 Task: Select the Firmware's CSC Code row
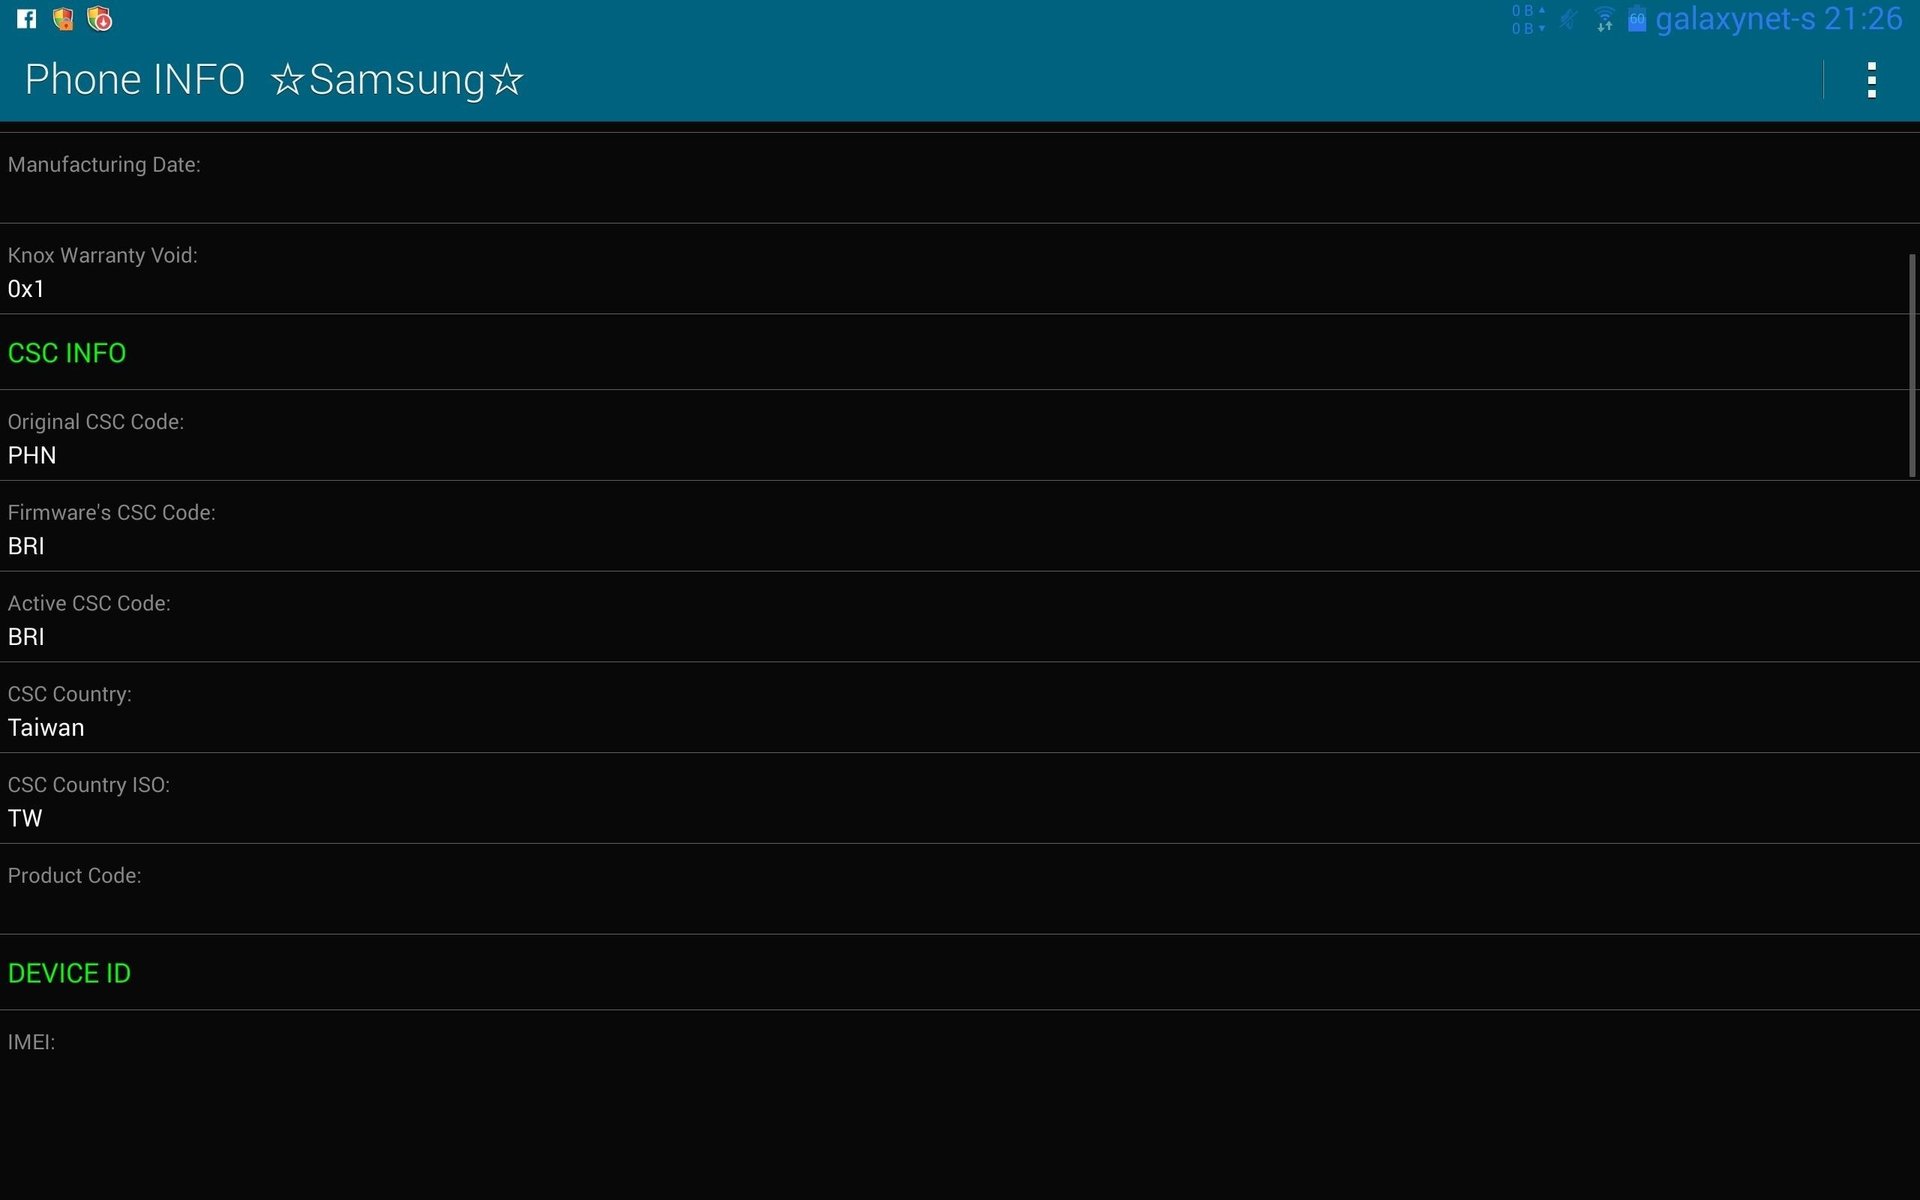pos(960,527)
